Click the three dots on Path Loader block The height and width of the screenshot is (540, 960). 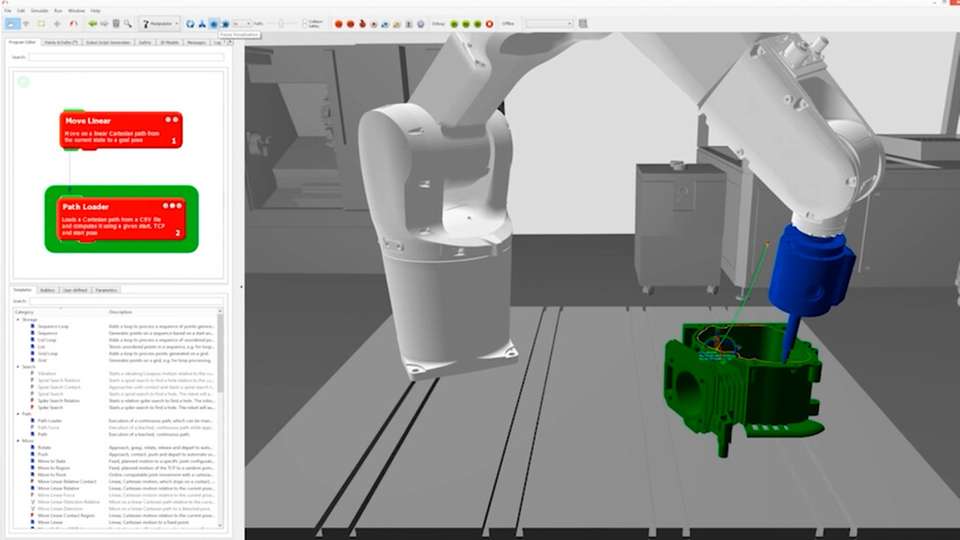point(172,206)
